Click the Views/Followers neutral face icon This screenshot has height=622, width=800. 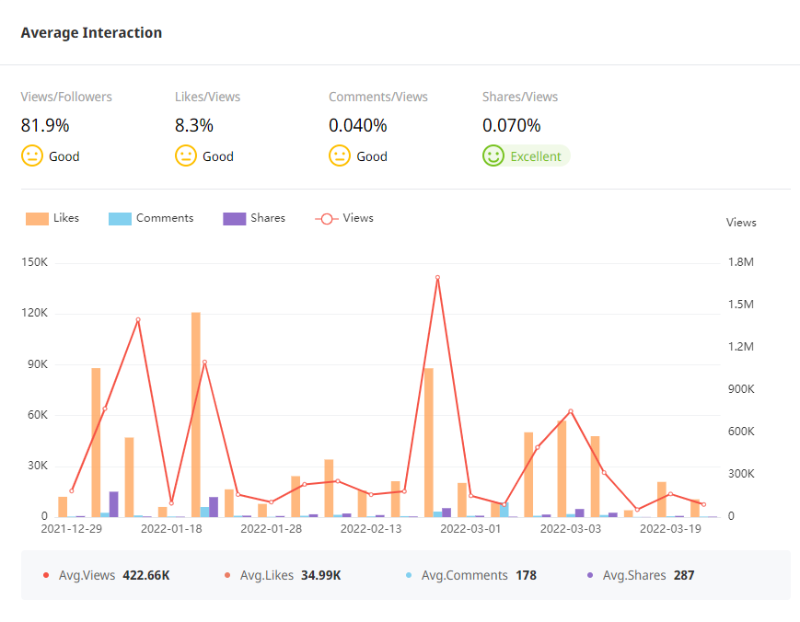pyautogui.click(x=32, y=156)
